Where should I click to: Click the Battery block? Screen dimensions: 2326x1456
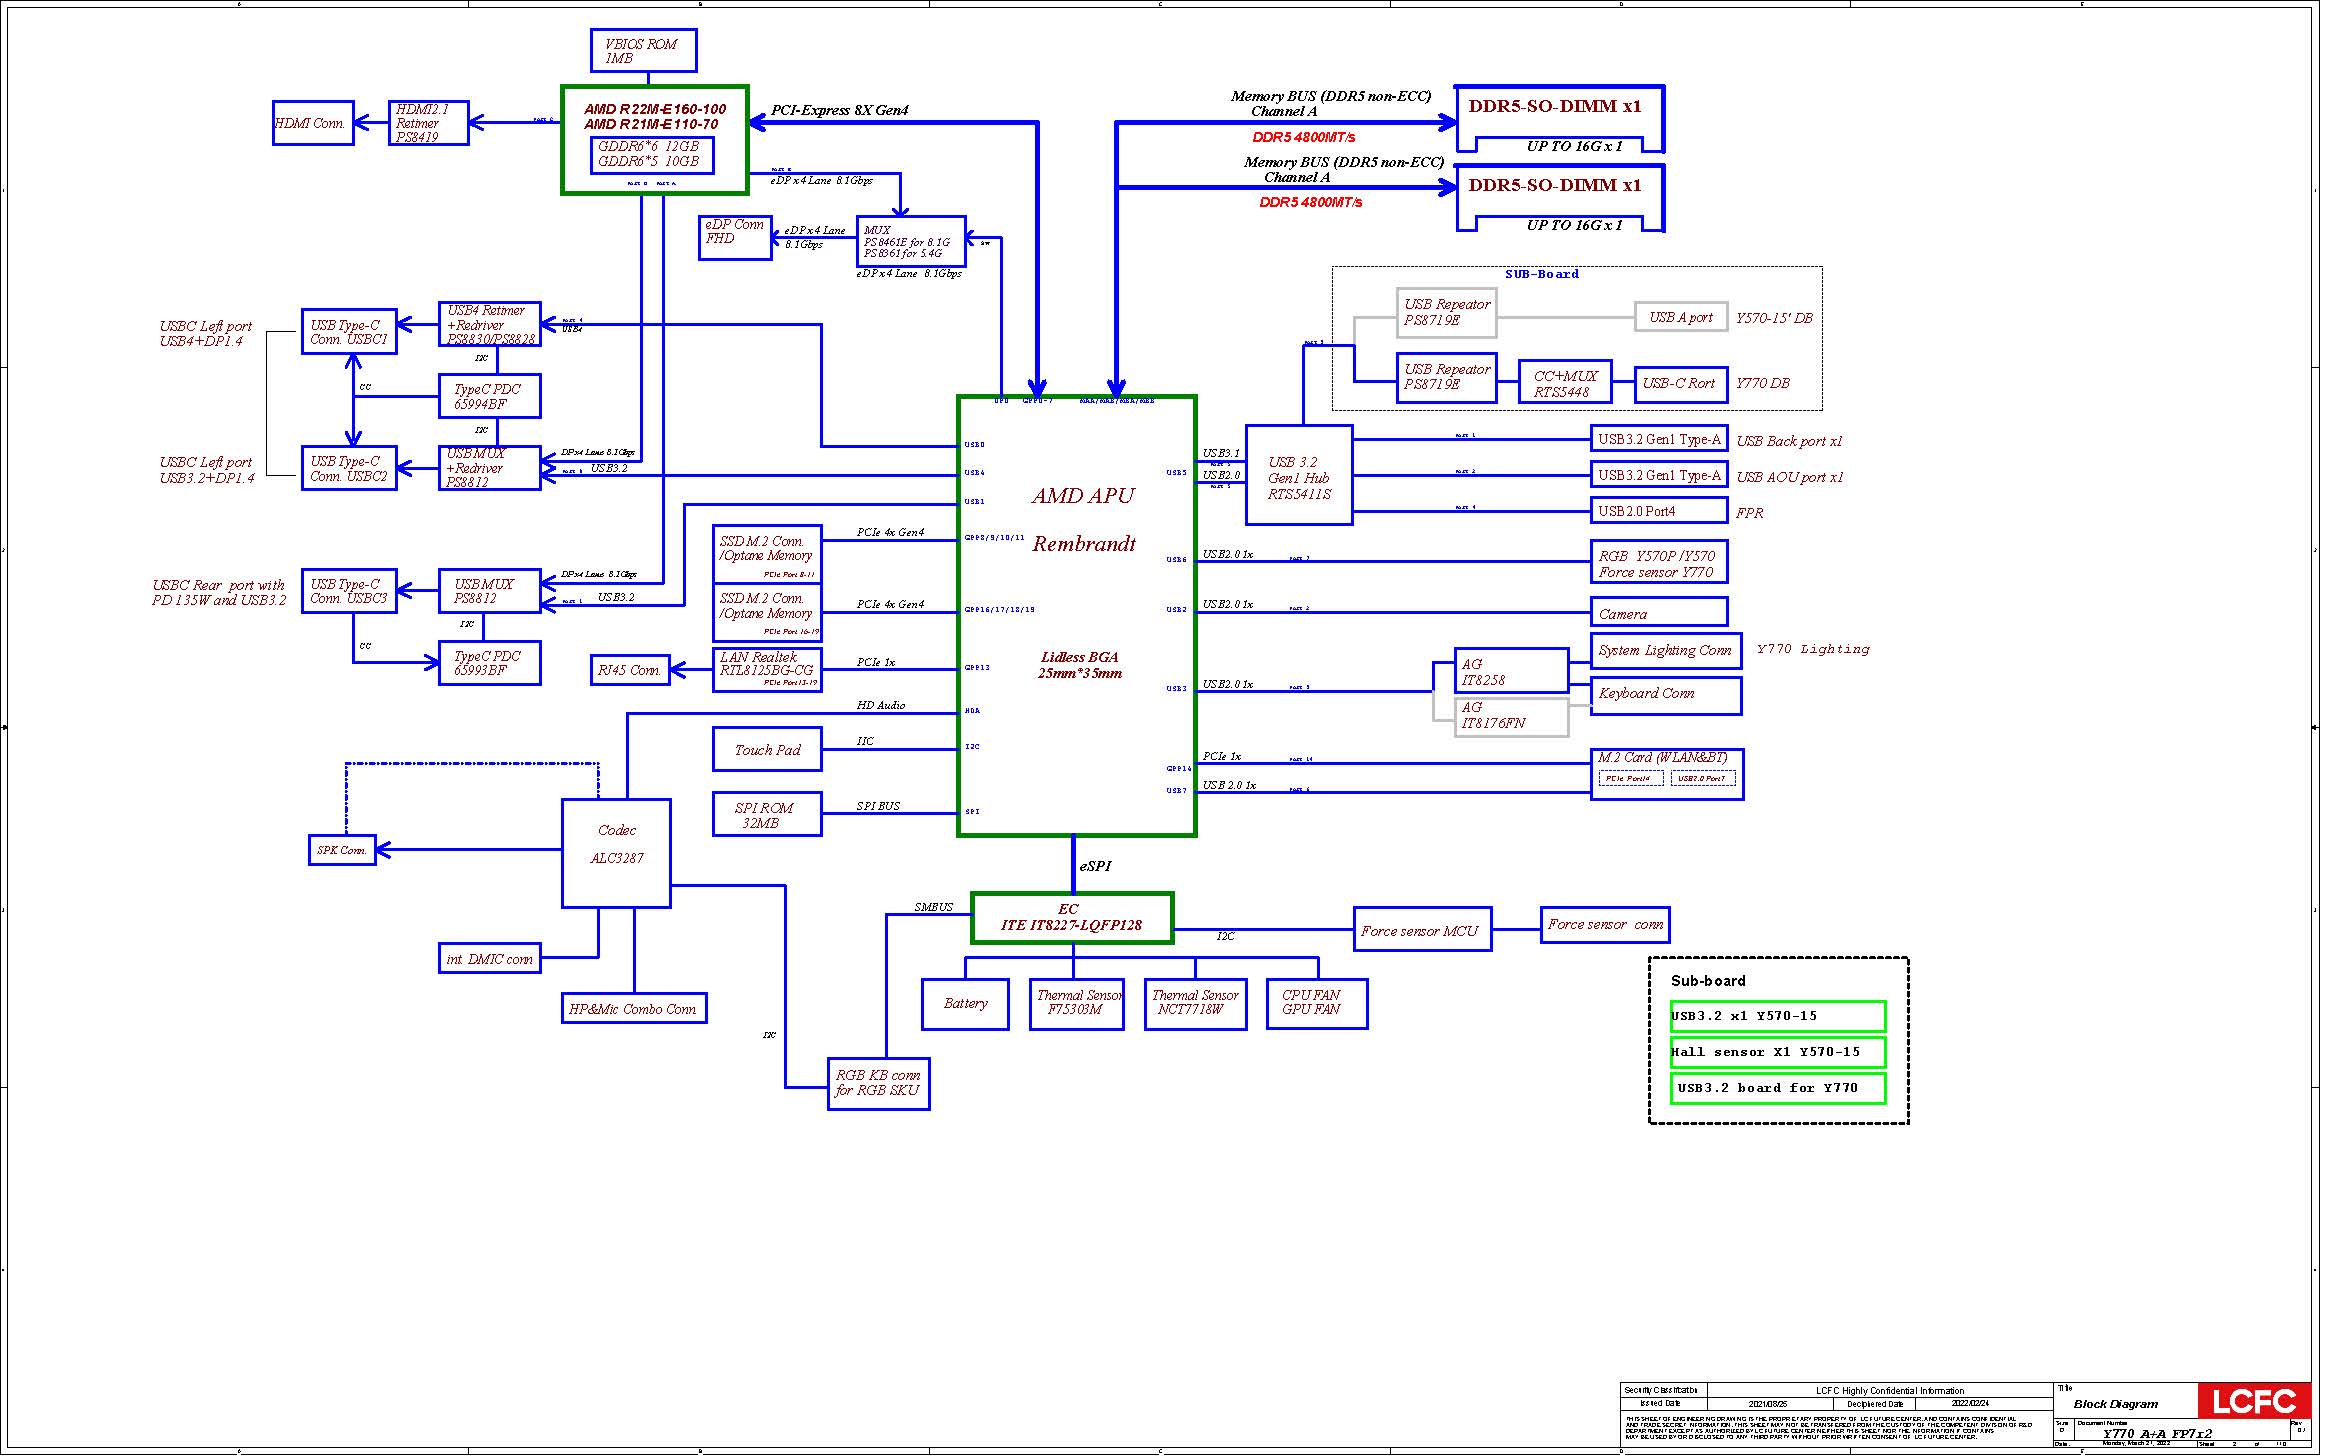click(964, 1003)
